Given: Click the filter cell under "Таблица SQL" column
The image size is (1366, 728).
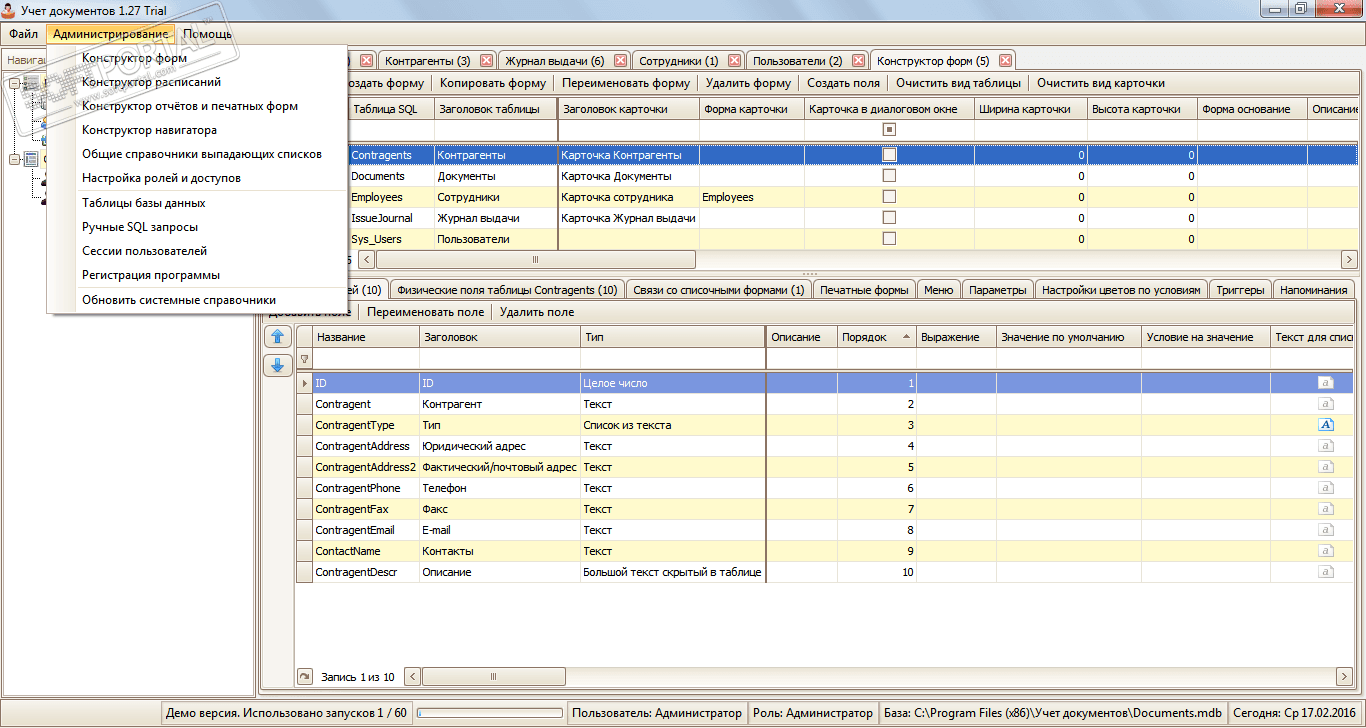Looking at the screenshot, I should (392, 130).
